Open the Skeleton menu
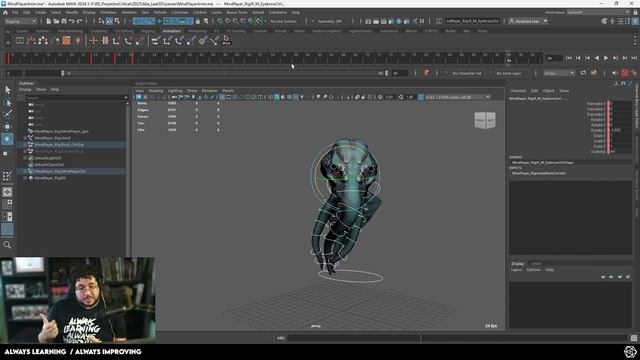 coord(129,13)
